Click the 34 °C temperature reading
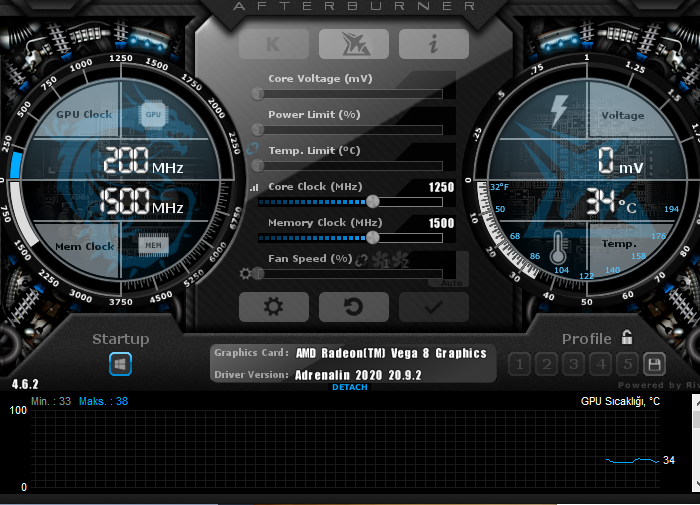Viewport: 700px width, 505px height. 611,201
